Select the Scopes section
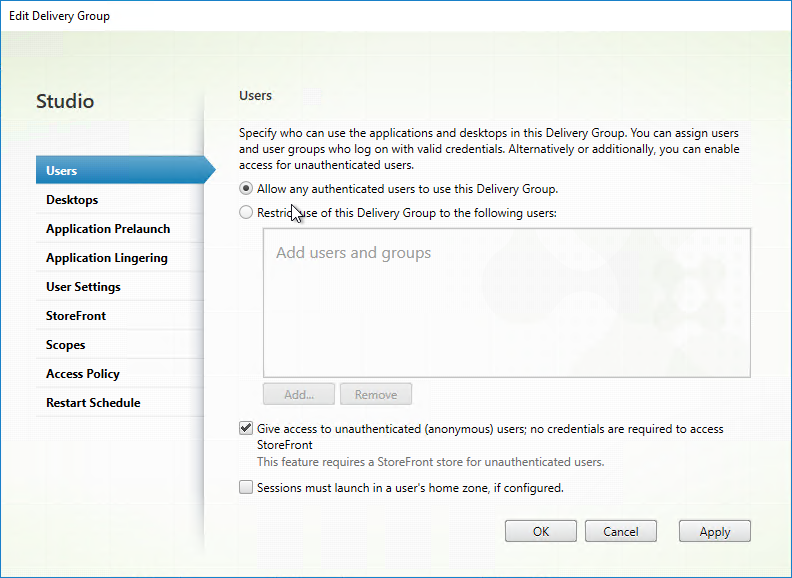Viewport: 792px width, 578px height. tap(120, 345)
